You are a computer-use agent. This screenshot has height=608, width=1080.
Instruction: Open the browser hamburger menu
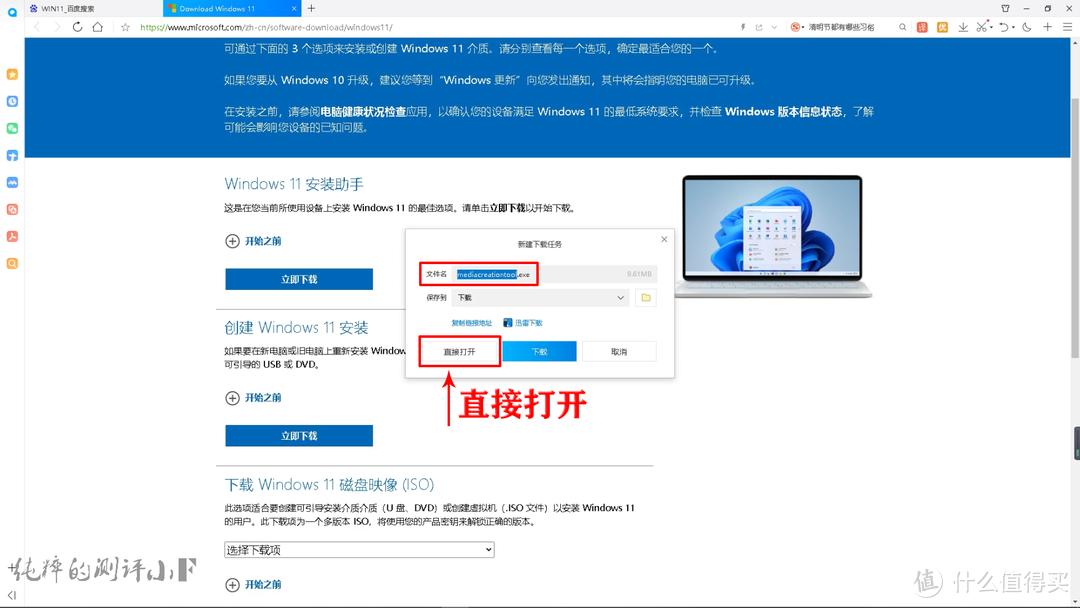(1067, 27)
